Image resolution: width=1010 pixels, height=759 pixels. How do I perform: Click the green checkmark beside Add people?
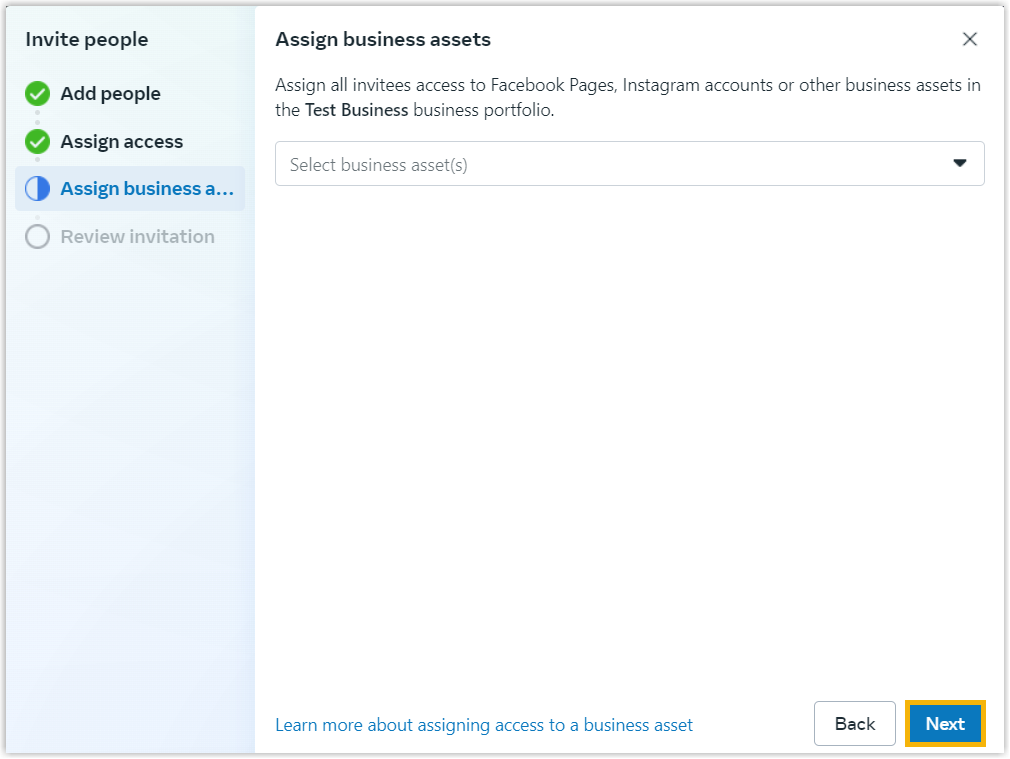37,94
